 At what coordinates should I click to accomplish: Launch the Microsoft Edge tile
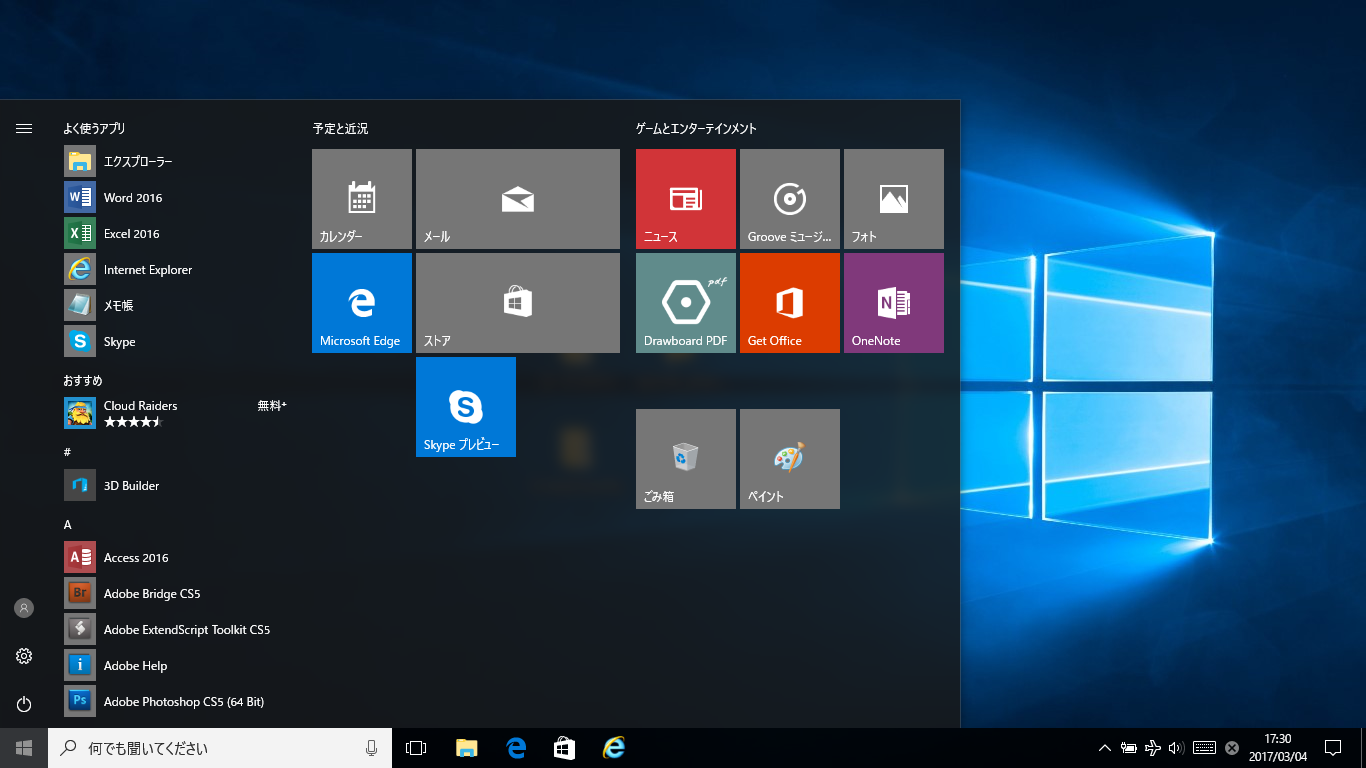point(362,303)
